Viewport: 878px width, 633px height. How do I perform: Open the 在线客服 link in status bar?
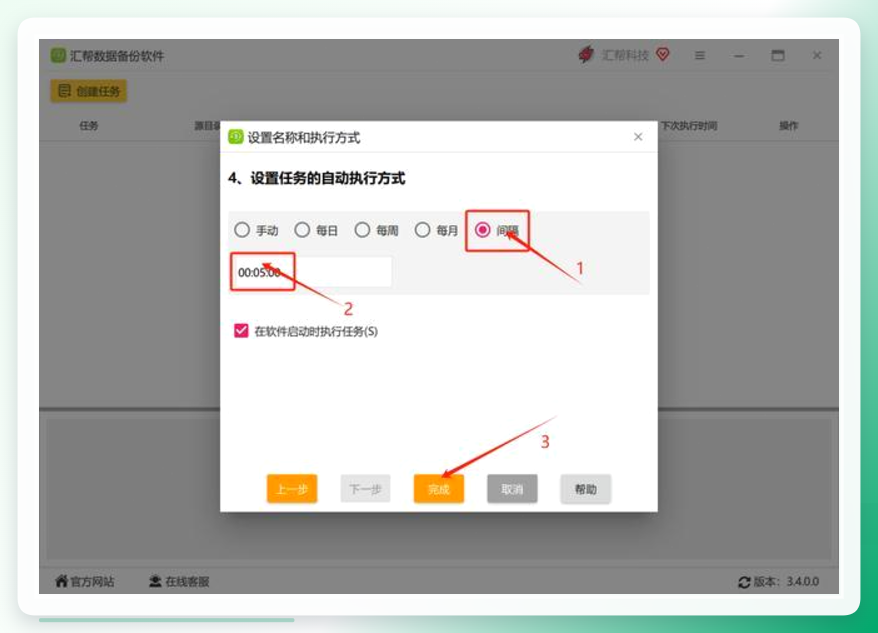(x=179, y=581)
